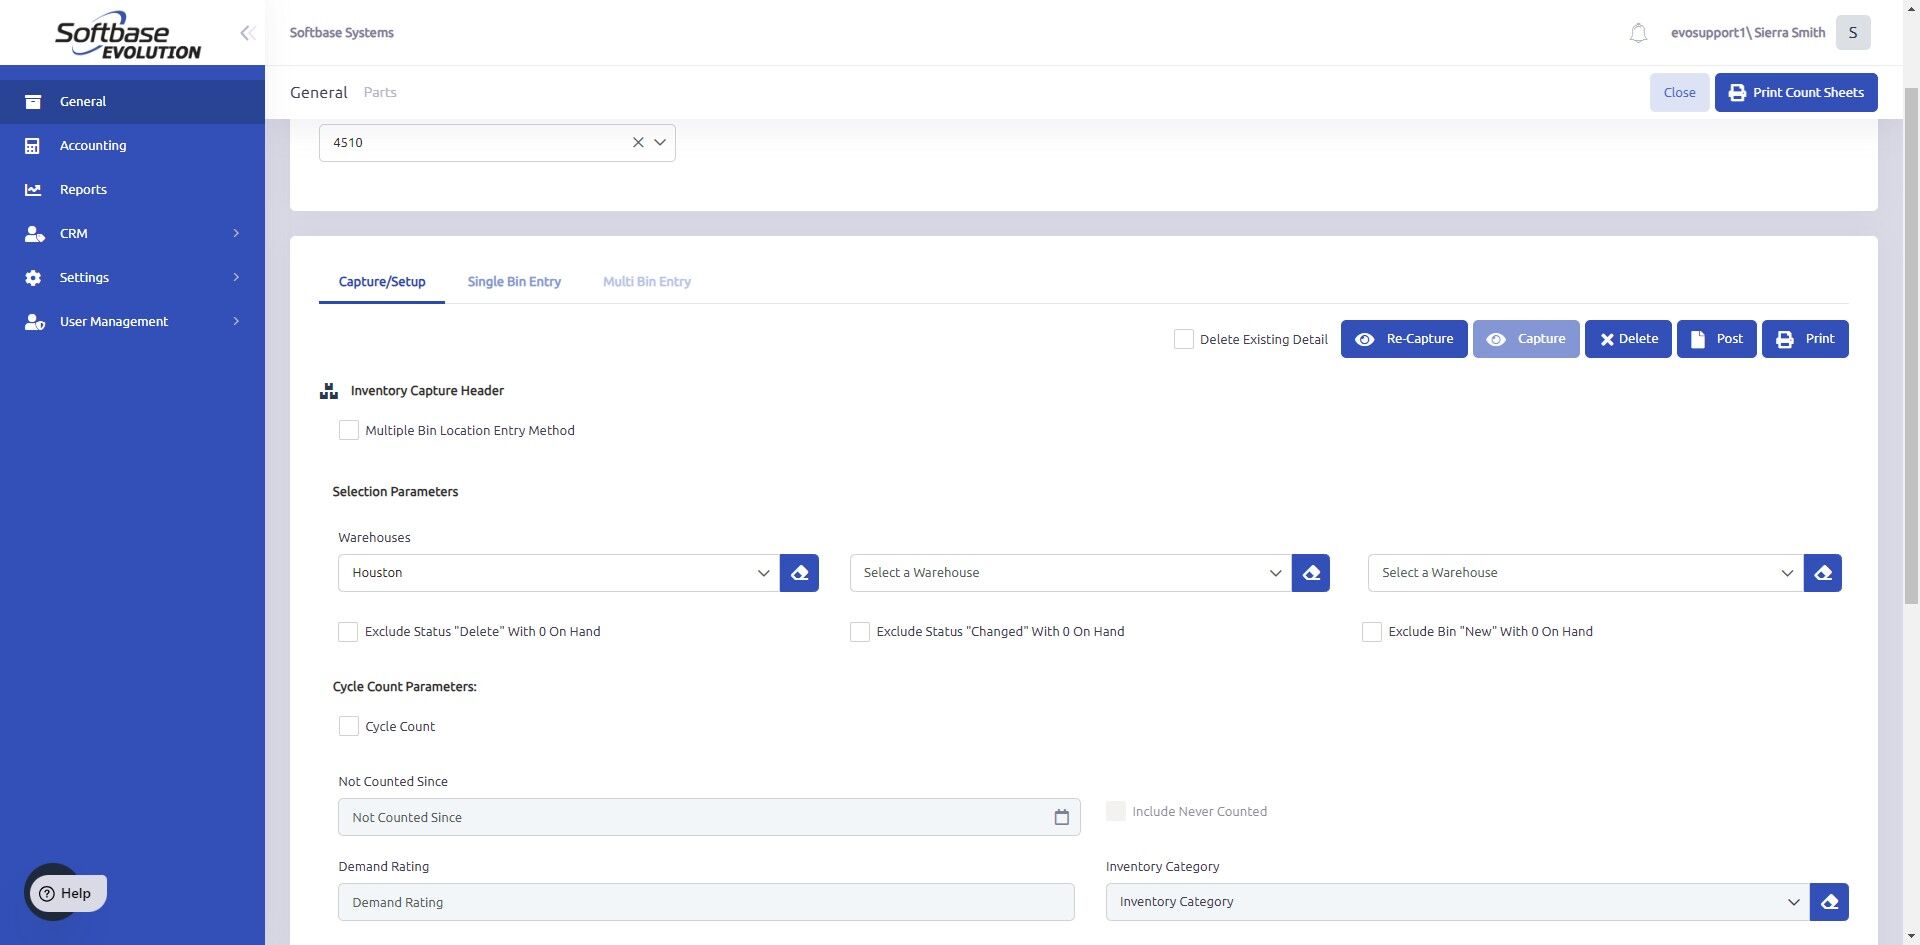
Task: Clear the 4510 selection with the X icon
Action: click(638, 143)
